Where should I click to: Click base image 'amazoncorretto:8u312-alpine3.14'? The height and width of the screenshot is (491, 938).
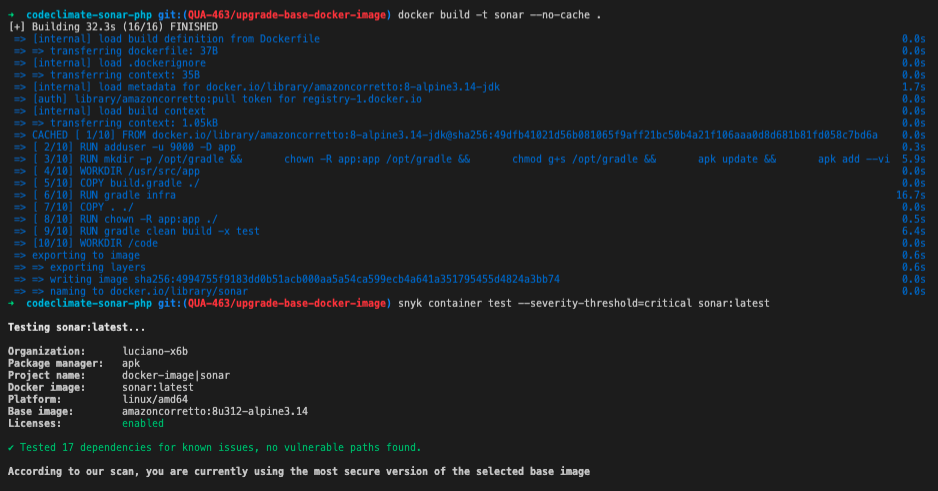215,411
